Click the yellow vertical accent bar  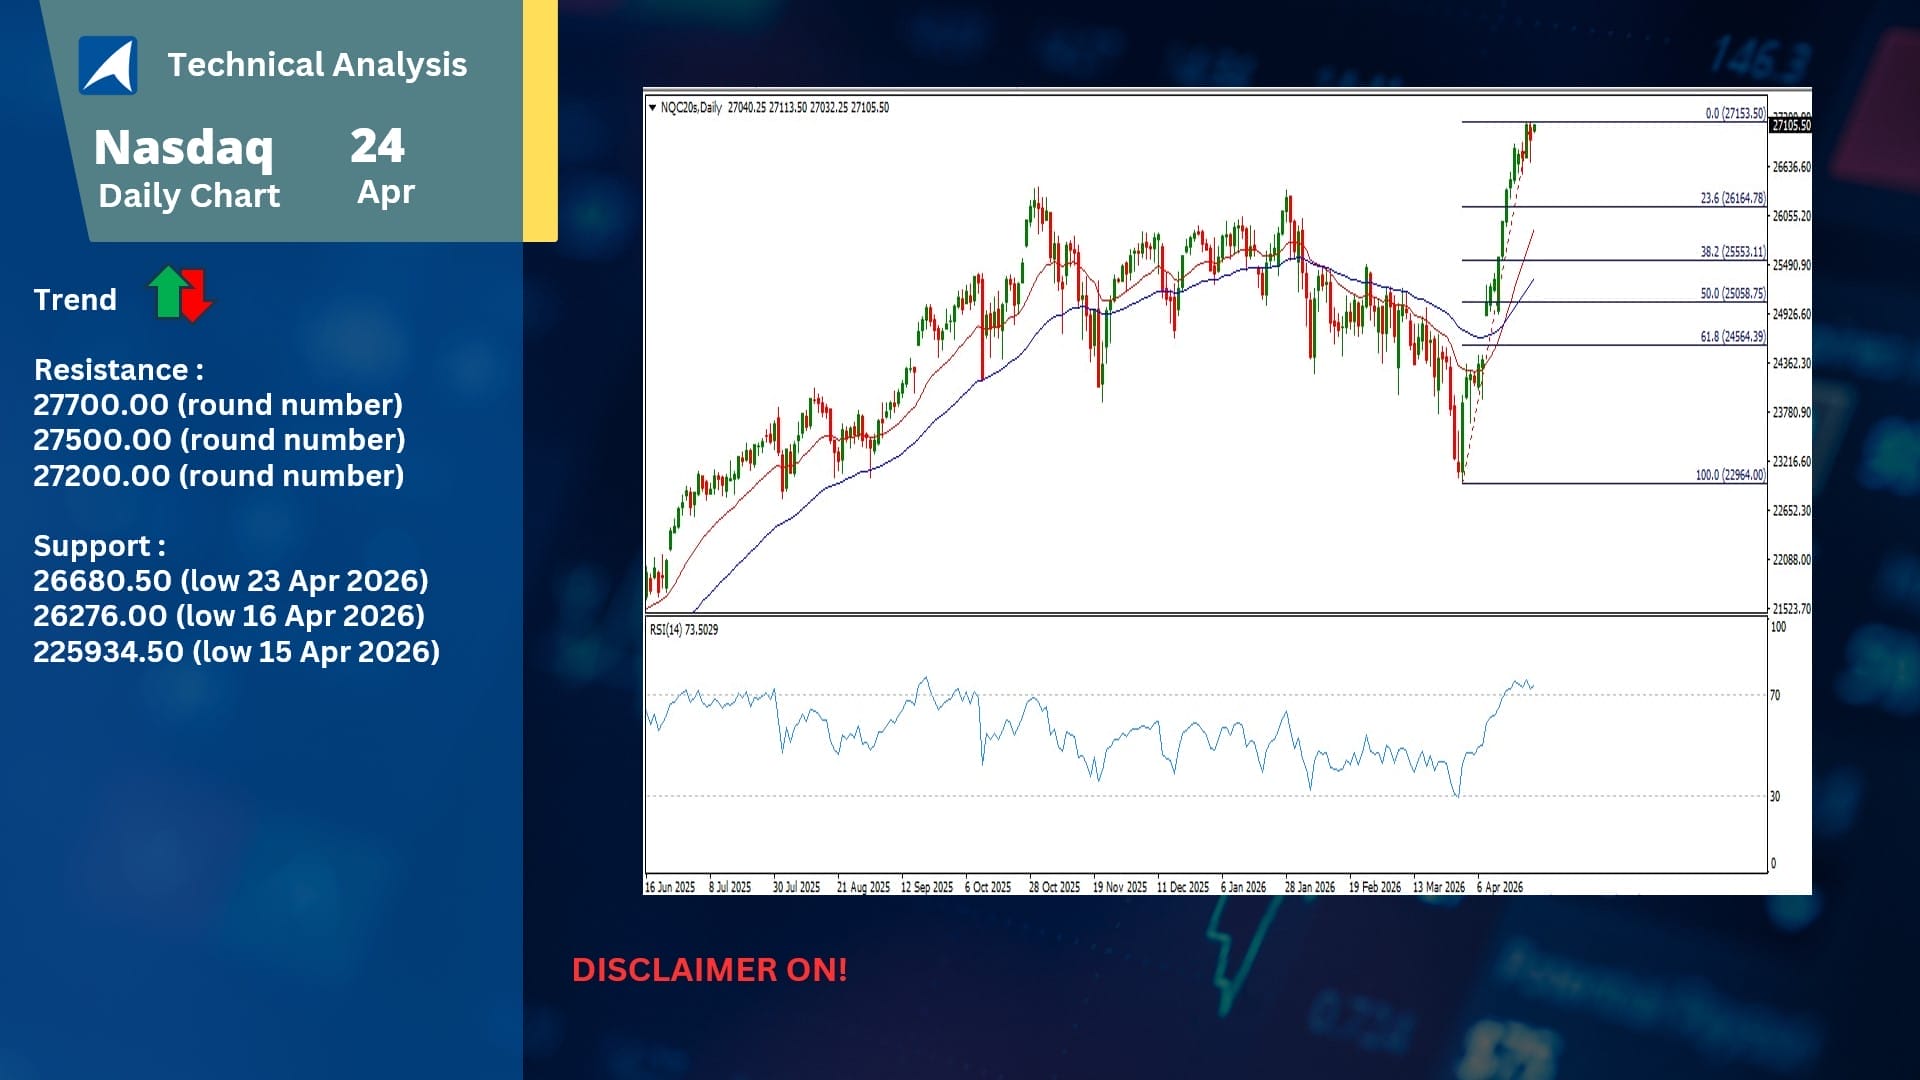tap(540, 120)
